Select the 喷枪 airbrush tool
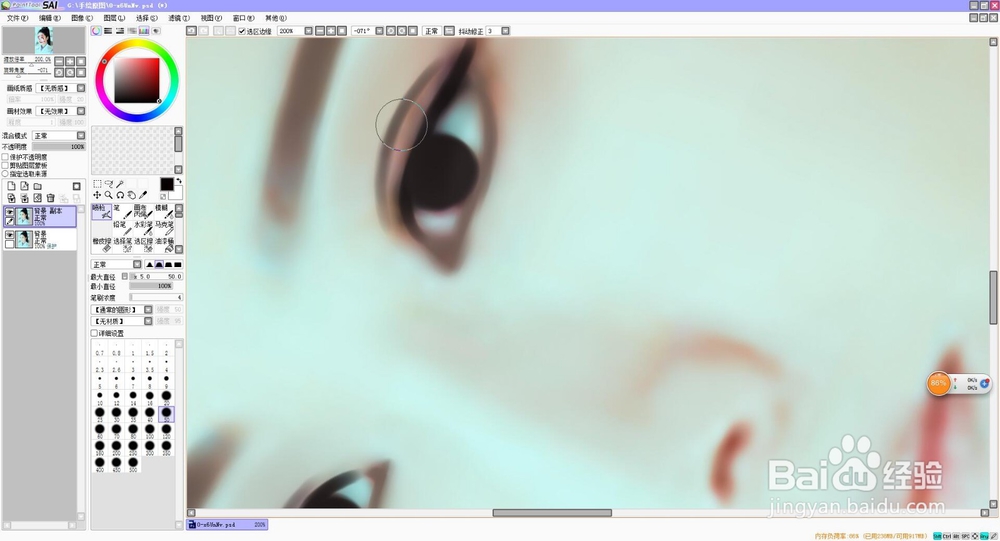The width and height of the screenshot is (1000, 541). coord(101,211)
